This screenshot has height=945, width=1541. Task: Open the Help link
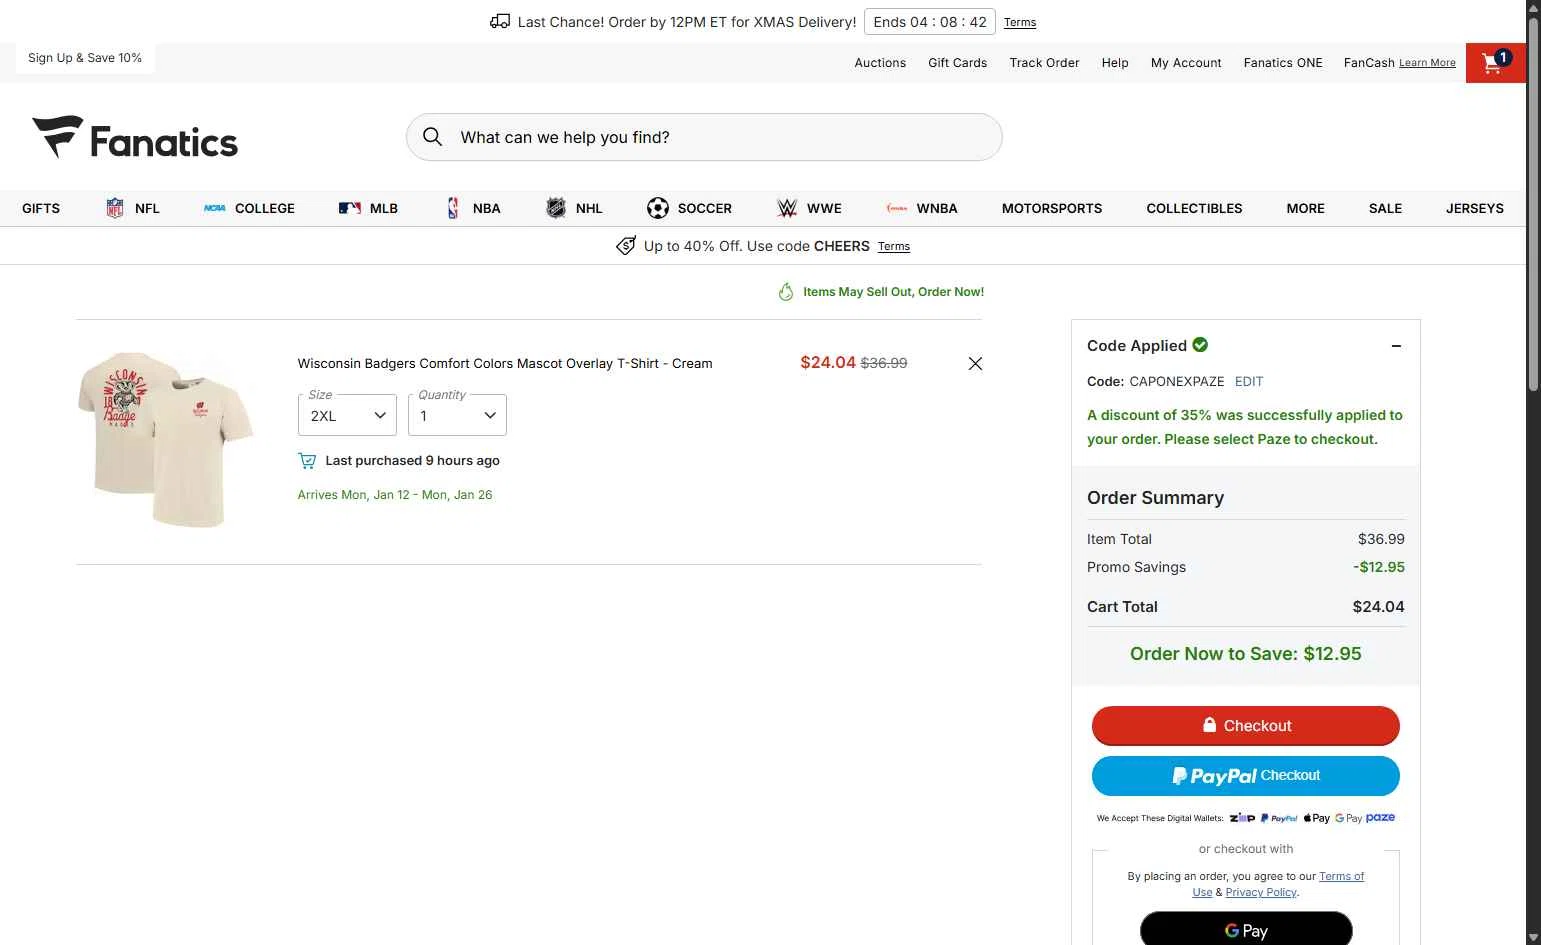click(x=1115, y=63)
